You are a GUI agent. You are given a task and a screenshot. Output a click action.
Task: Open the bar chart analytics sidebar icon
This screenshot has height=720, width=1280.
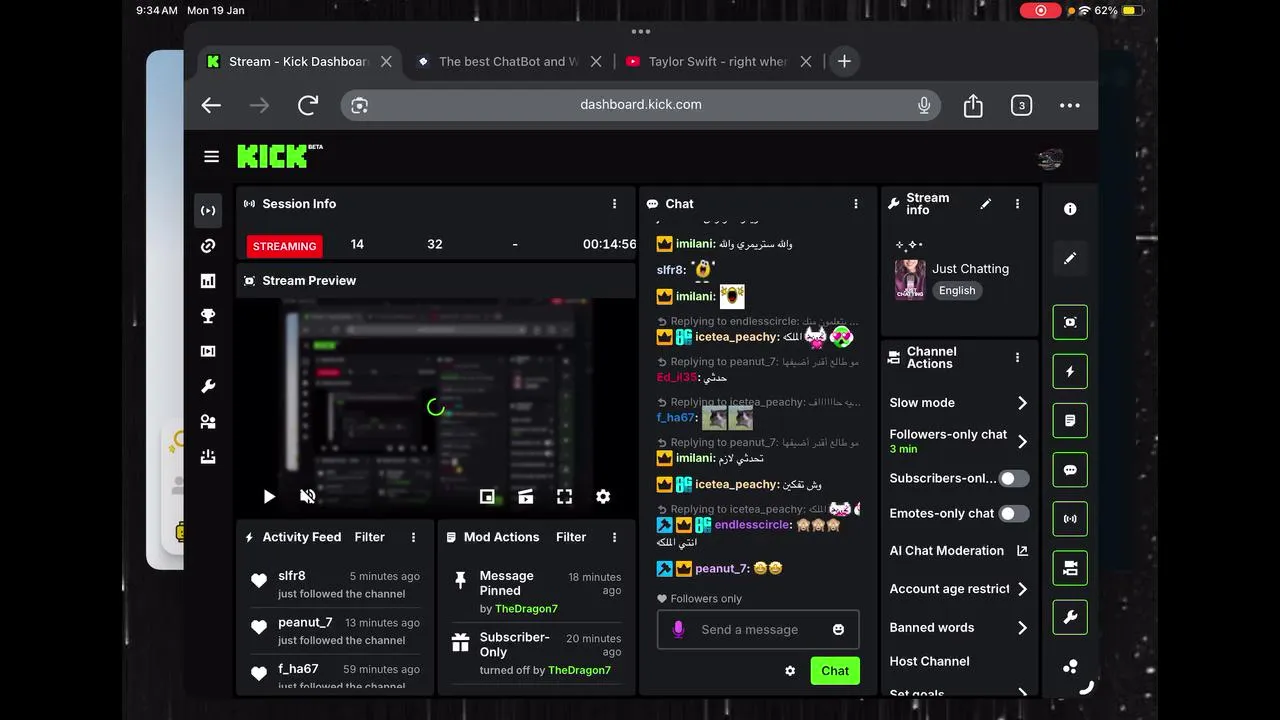pos(208,281)
